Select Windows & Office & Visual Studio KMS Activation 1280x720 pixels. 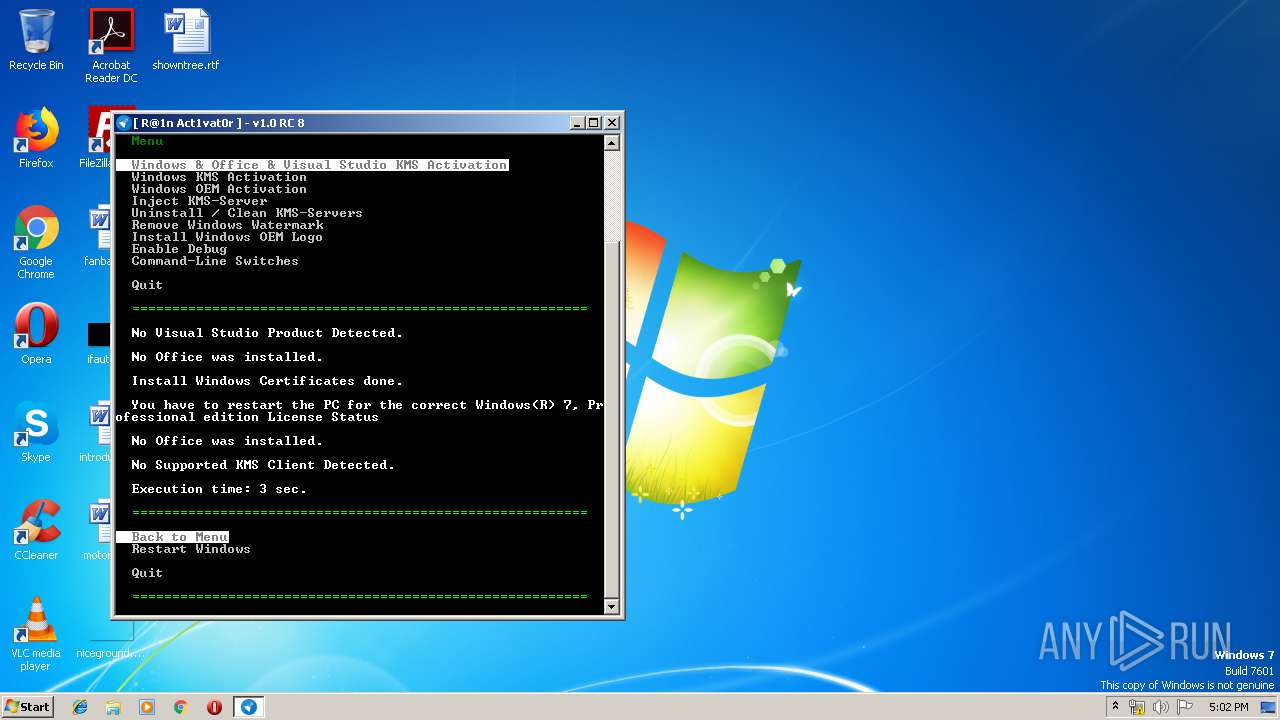(x=312, y=165)
